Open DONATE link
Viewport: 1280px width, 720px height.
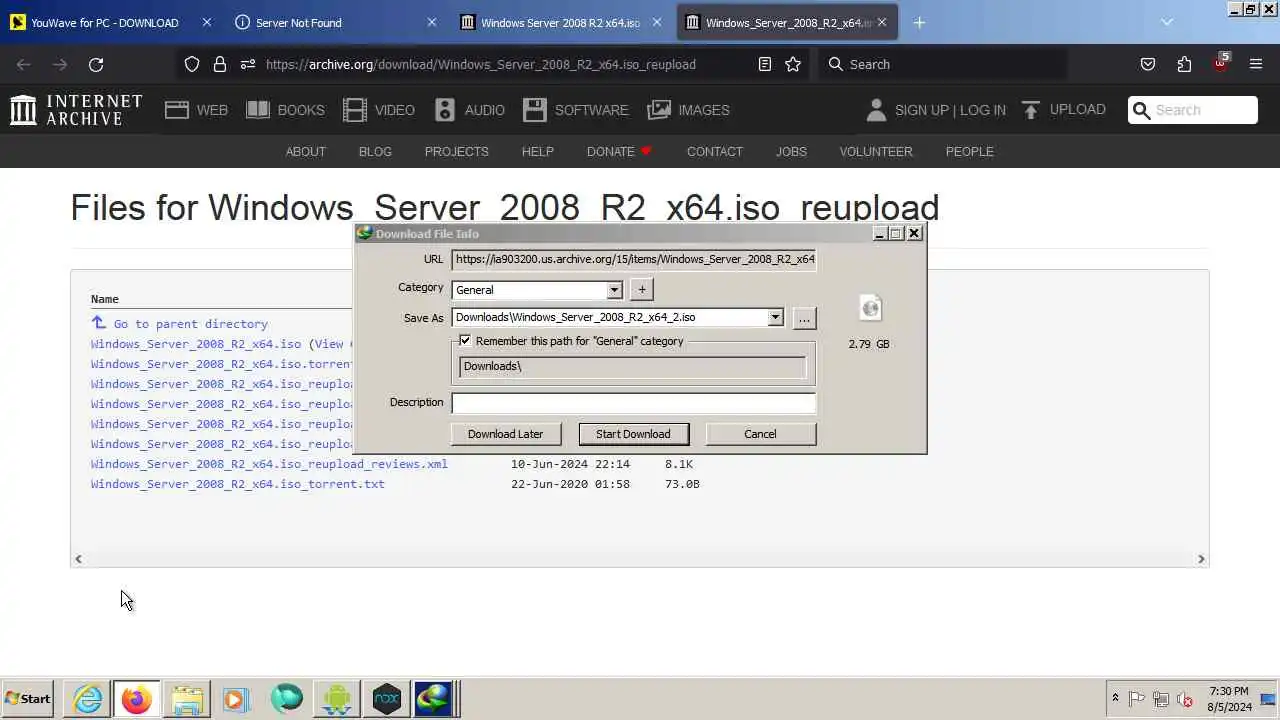(x=619, y=151)
